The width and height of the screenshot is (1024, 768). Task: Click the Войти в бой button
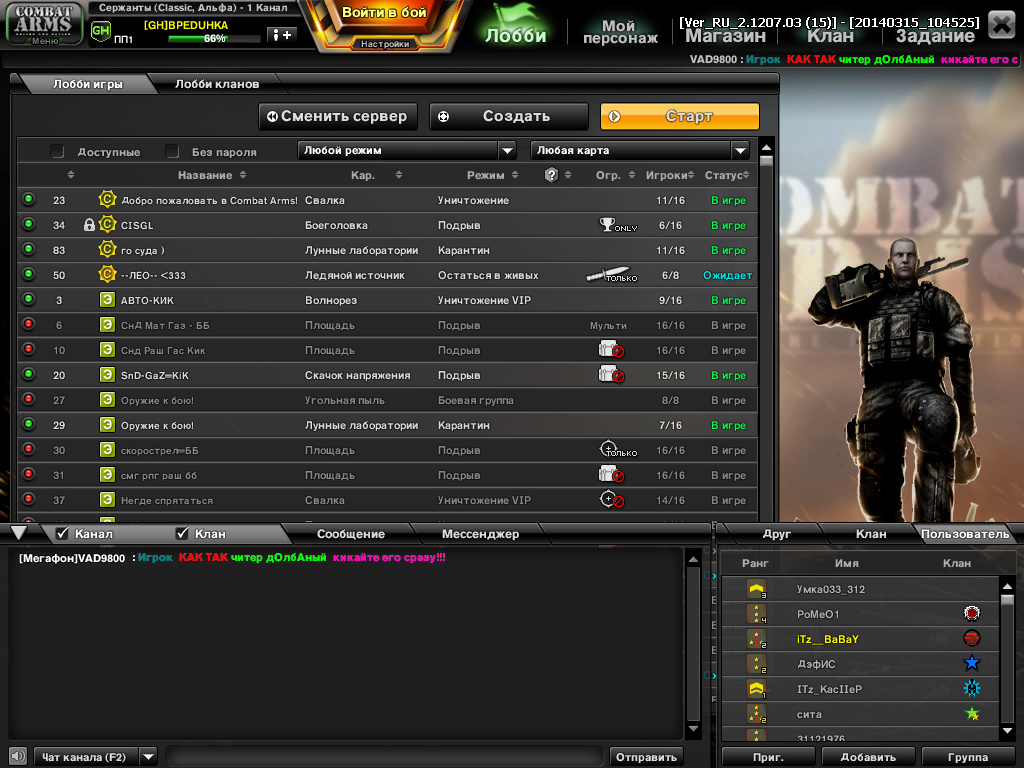pos(384,13)
